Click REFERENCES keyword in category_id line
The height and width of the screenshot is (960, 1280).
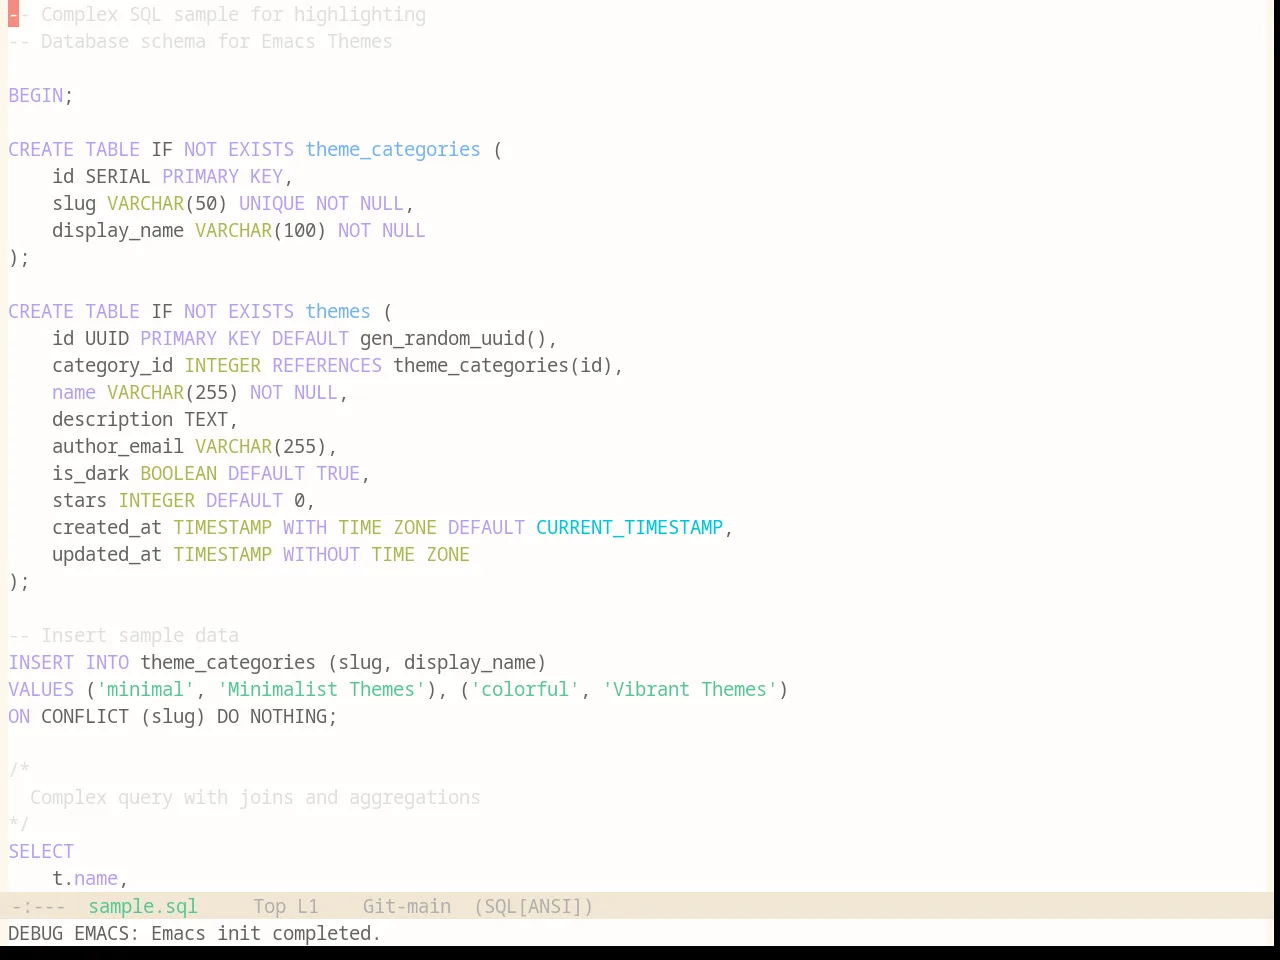tap(327, 365)
